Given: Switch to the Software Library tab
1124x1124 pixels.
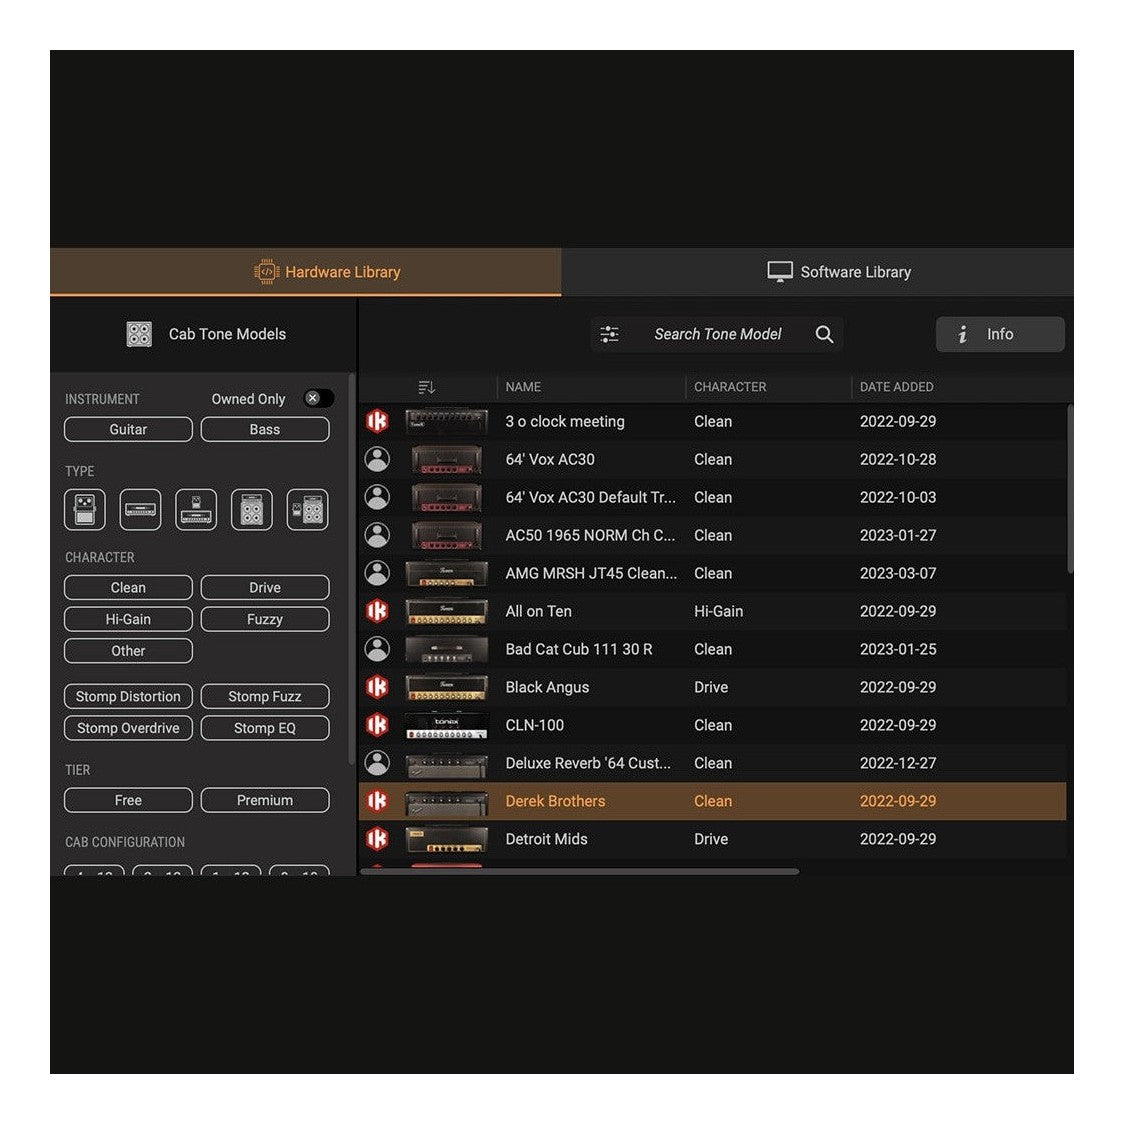Looking at the screenshot, I should [838, 272].
